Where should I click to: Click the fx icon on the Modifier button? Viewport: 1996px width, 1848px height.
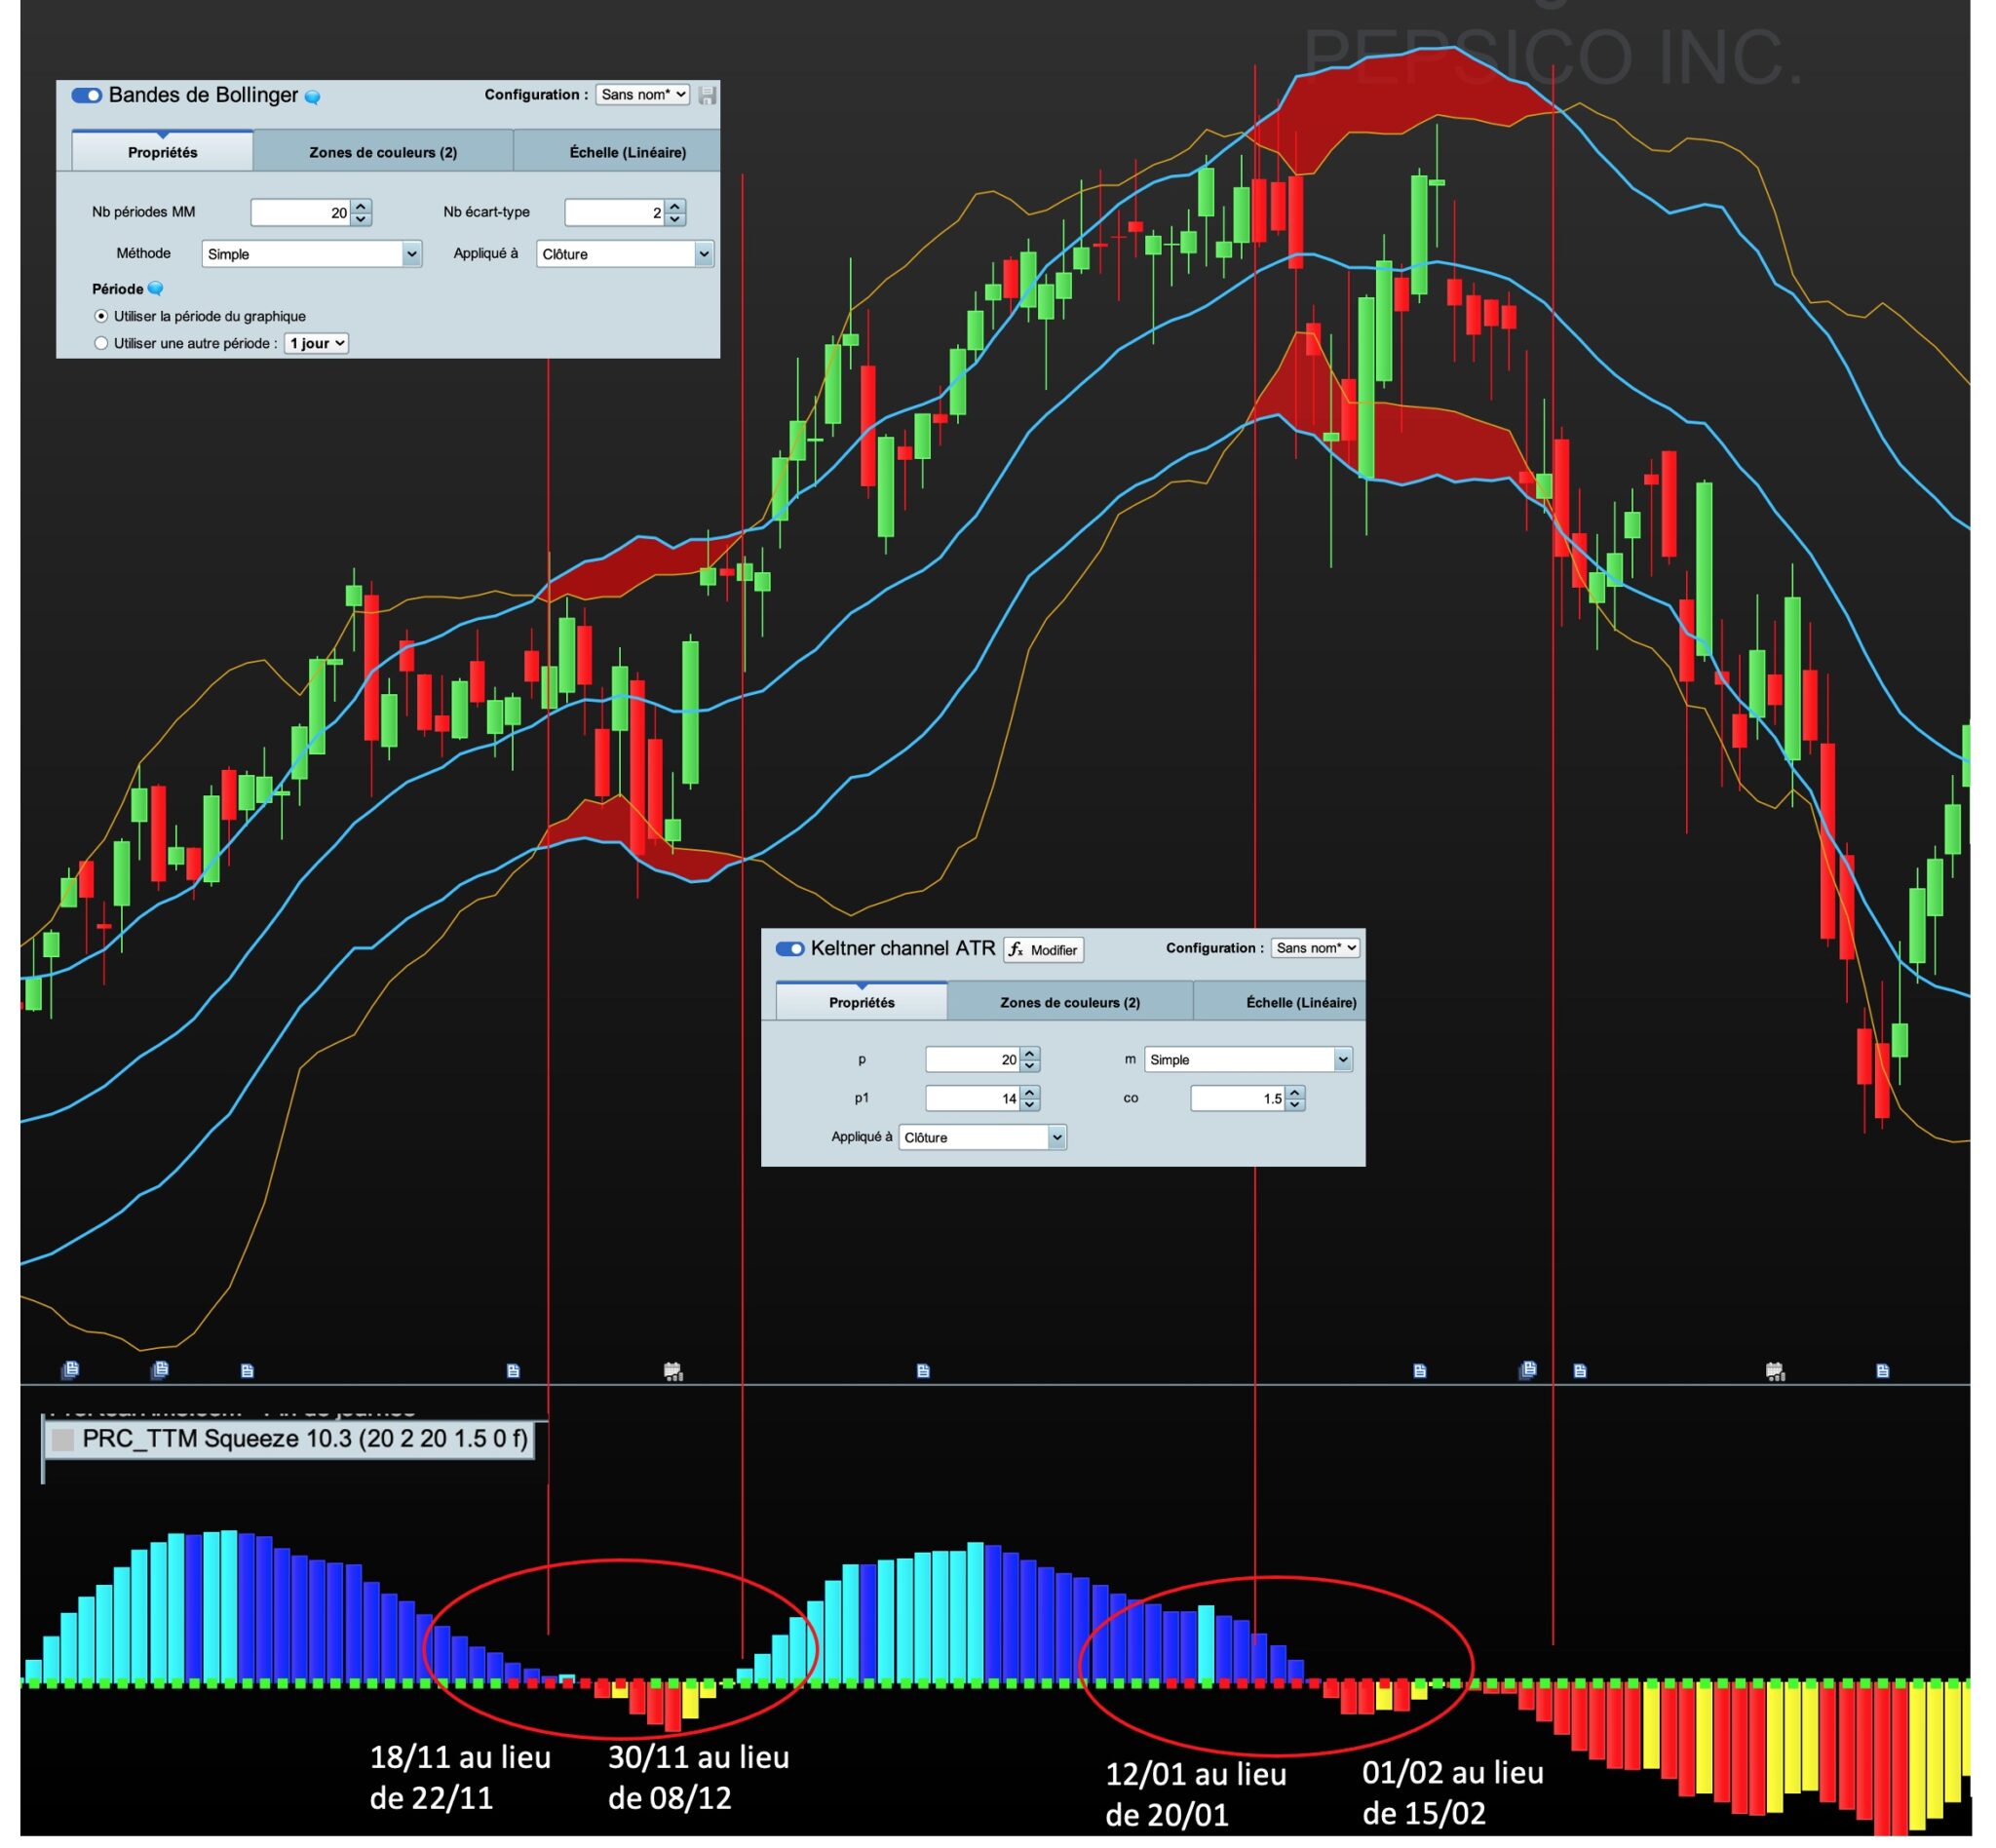click(x=1016, y=950)
